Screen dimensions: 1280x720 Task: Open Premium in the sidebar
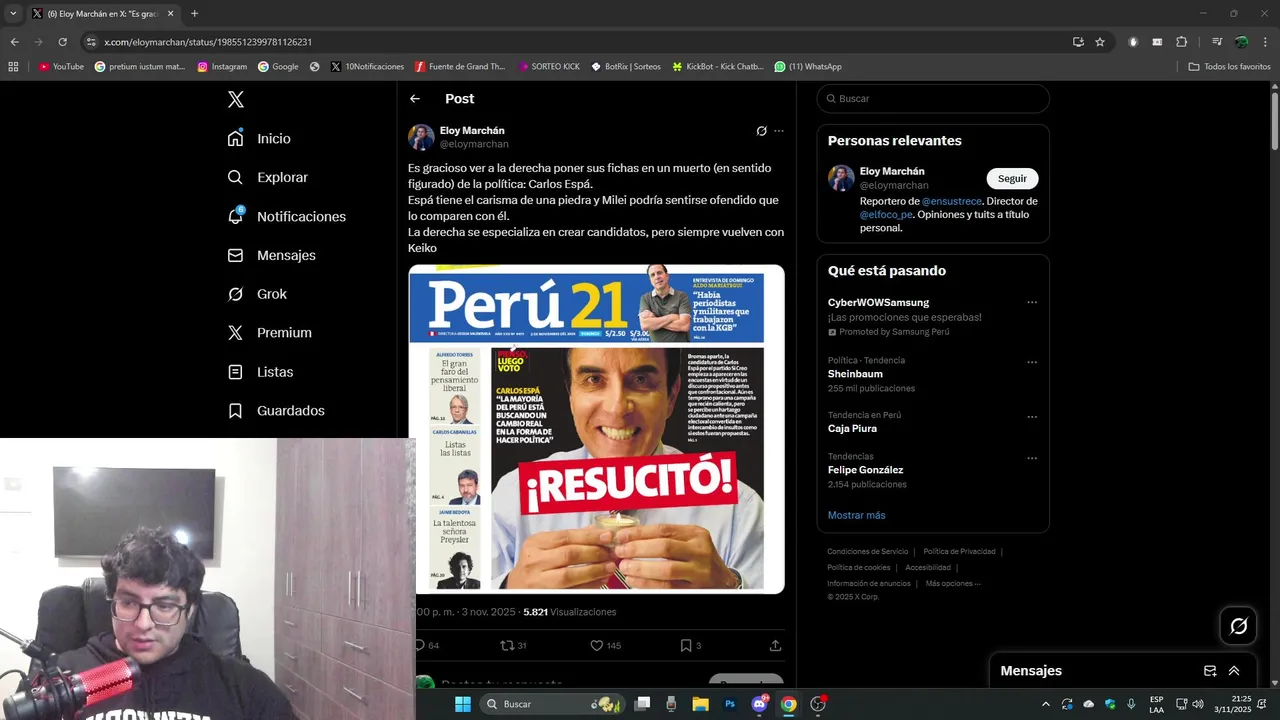[x=269, y=332]
